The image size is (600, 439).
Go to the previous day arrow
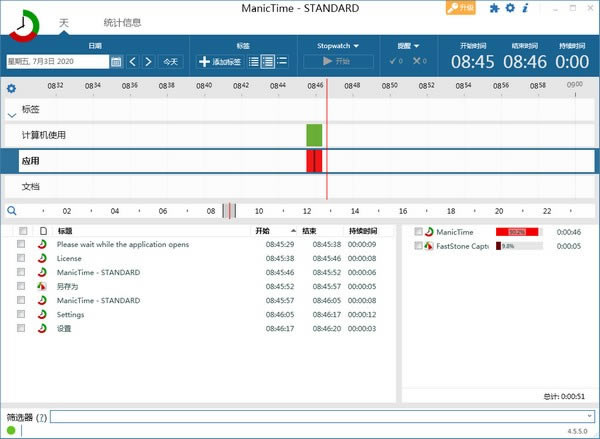132,62
